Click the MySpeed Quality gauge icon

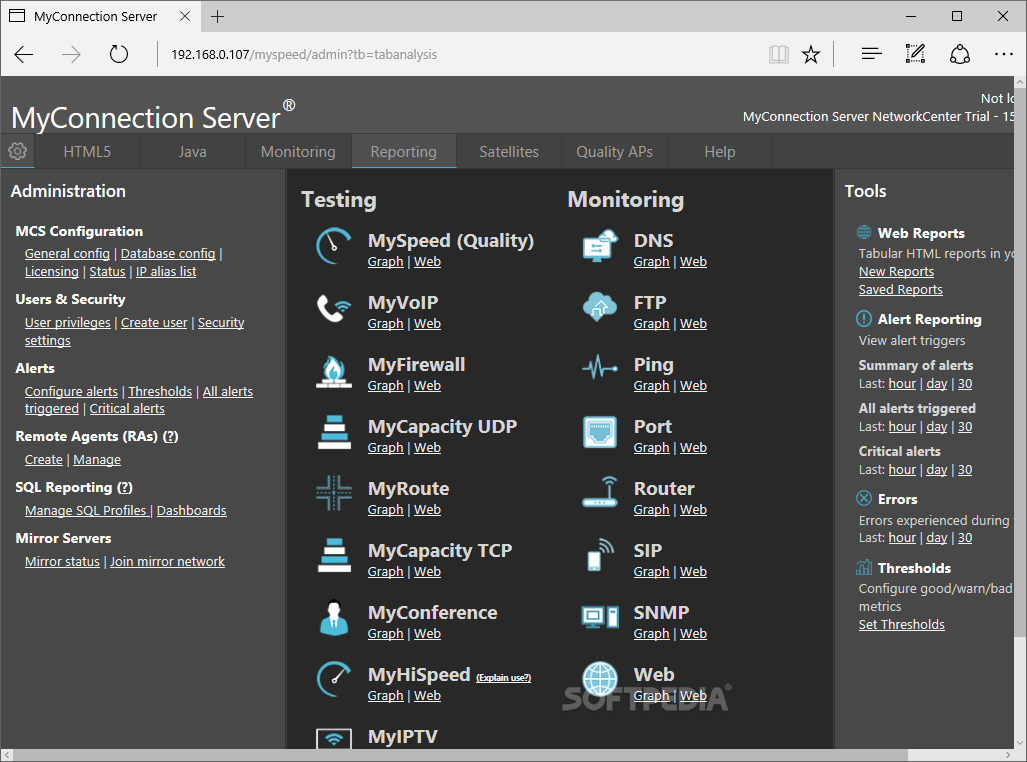click(x=334, y=246)
